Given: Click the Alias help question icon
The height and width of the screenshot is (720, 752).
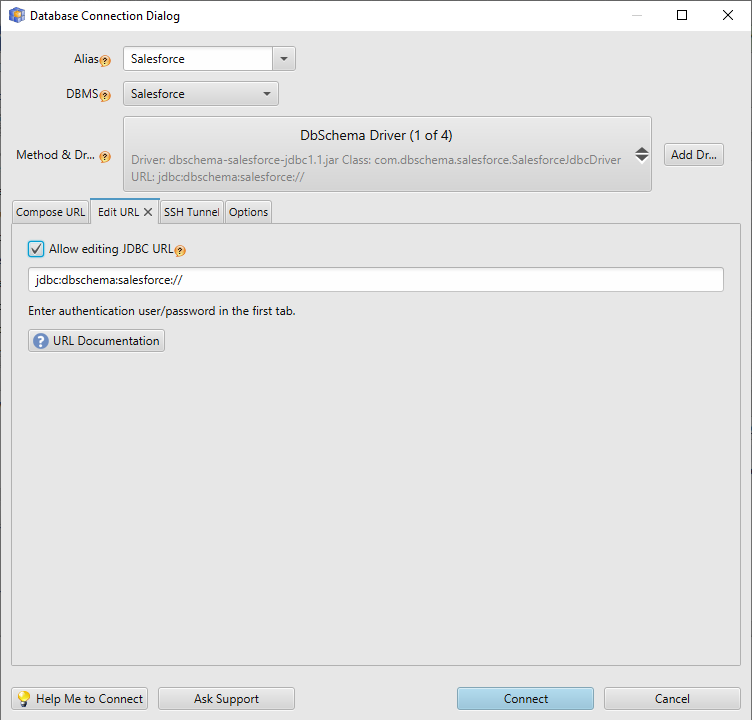Looking at the screenshot, I should [105, 61].
